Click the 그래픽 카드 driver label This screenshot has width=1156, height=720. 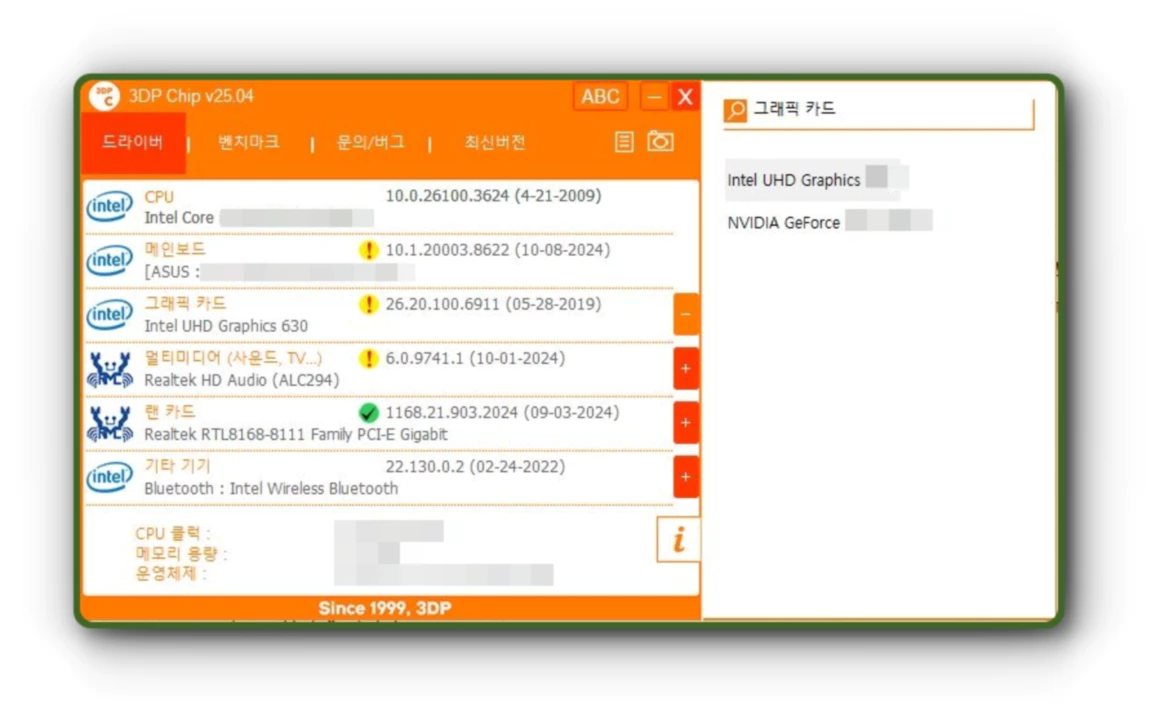pyautogui.click(x=185, y=304)
